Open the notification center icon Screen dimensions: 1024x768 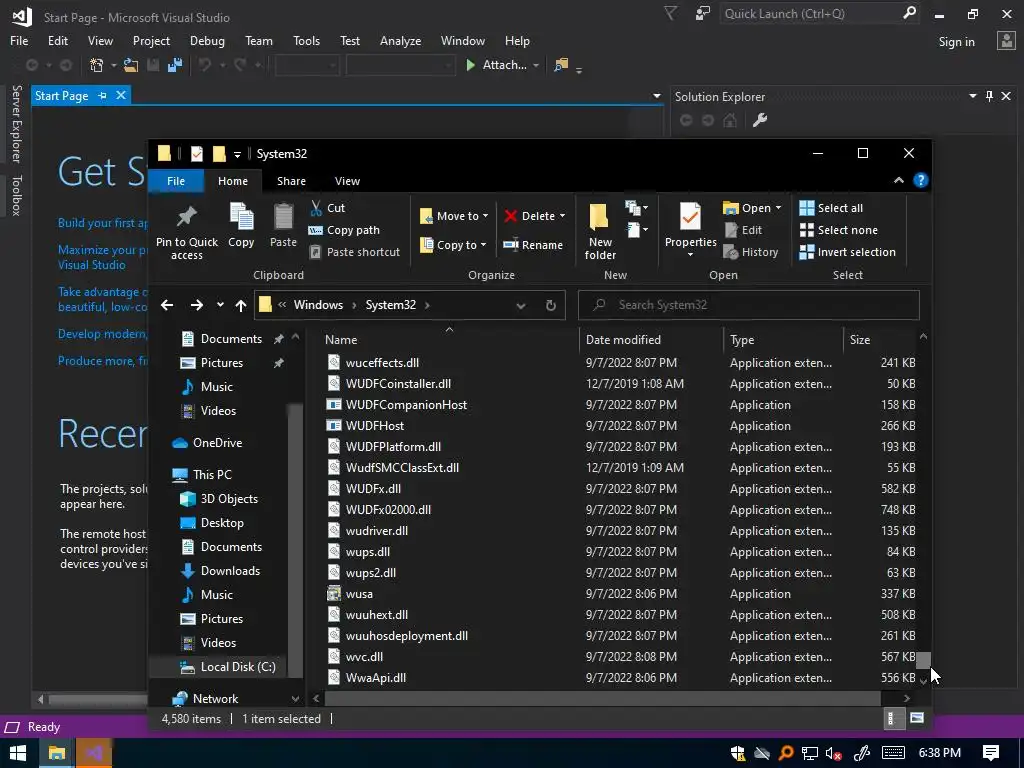coord(991,753)
